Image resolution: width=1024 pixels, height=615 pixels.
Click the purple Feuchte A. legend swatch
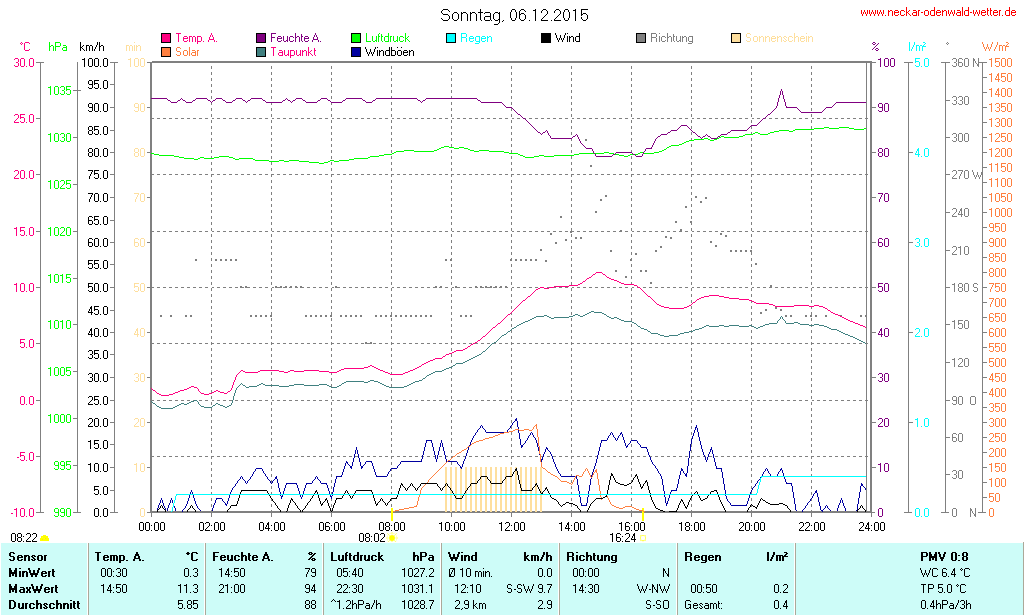click(261, 38)
